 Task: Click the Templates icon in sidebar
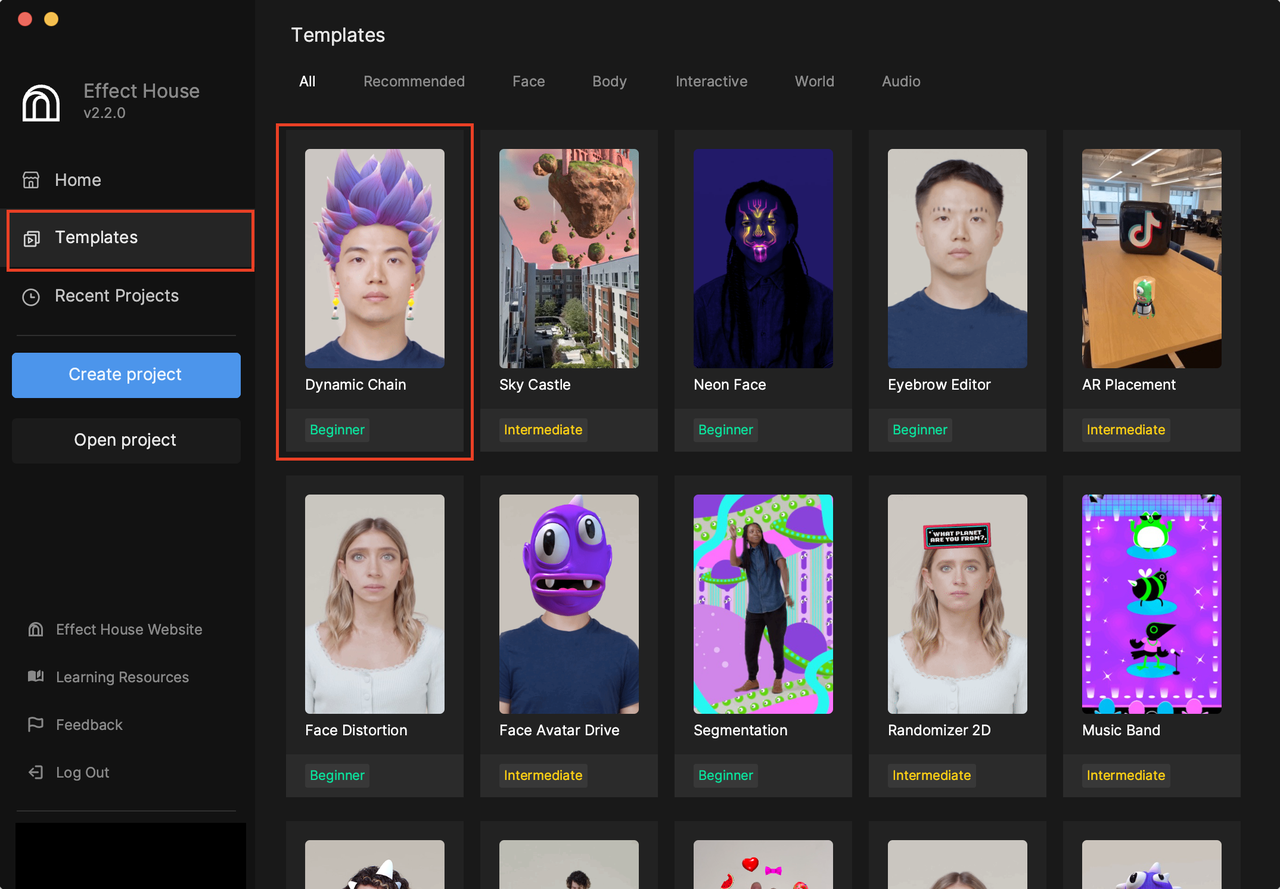coord(31,238)
